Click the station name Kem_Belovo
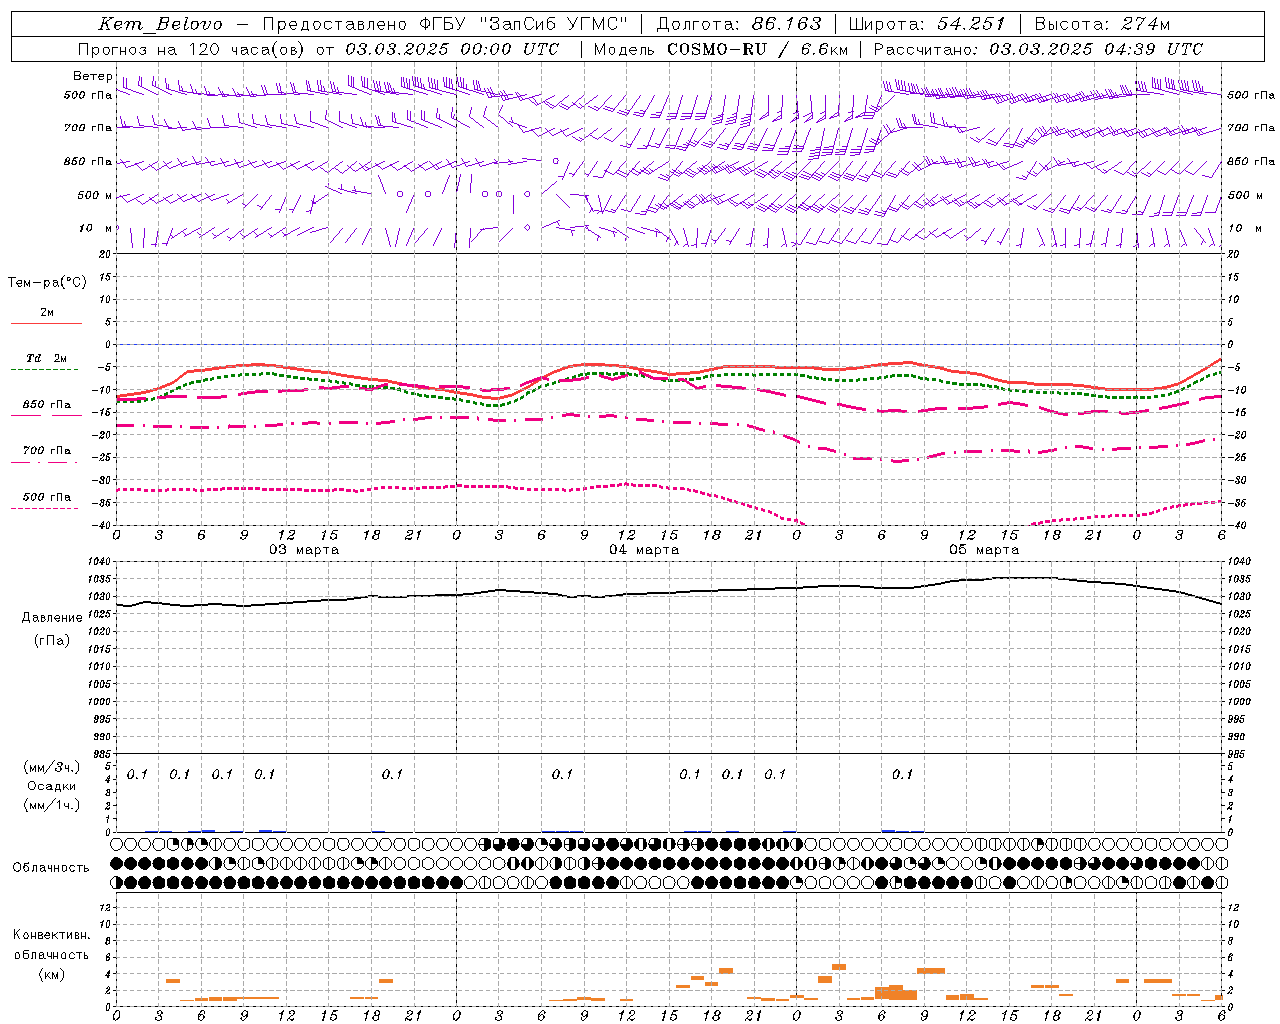 click(160, 24)
